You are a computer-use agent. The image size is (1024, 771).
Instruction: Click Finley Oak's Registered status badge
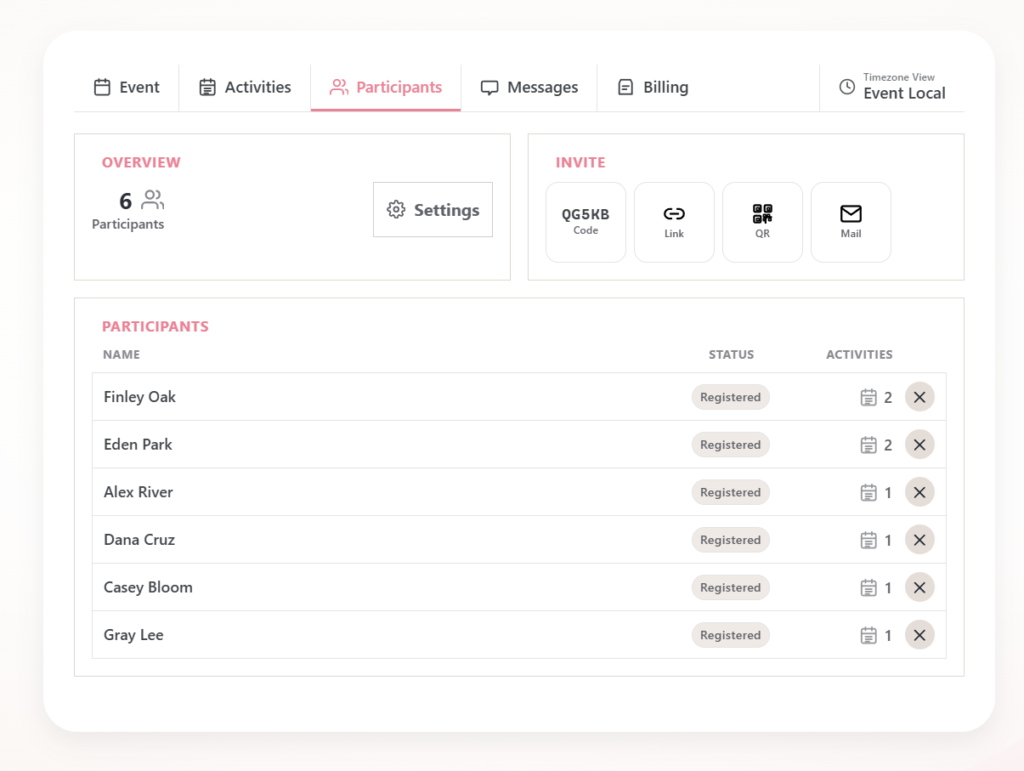[731, 397]
